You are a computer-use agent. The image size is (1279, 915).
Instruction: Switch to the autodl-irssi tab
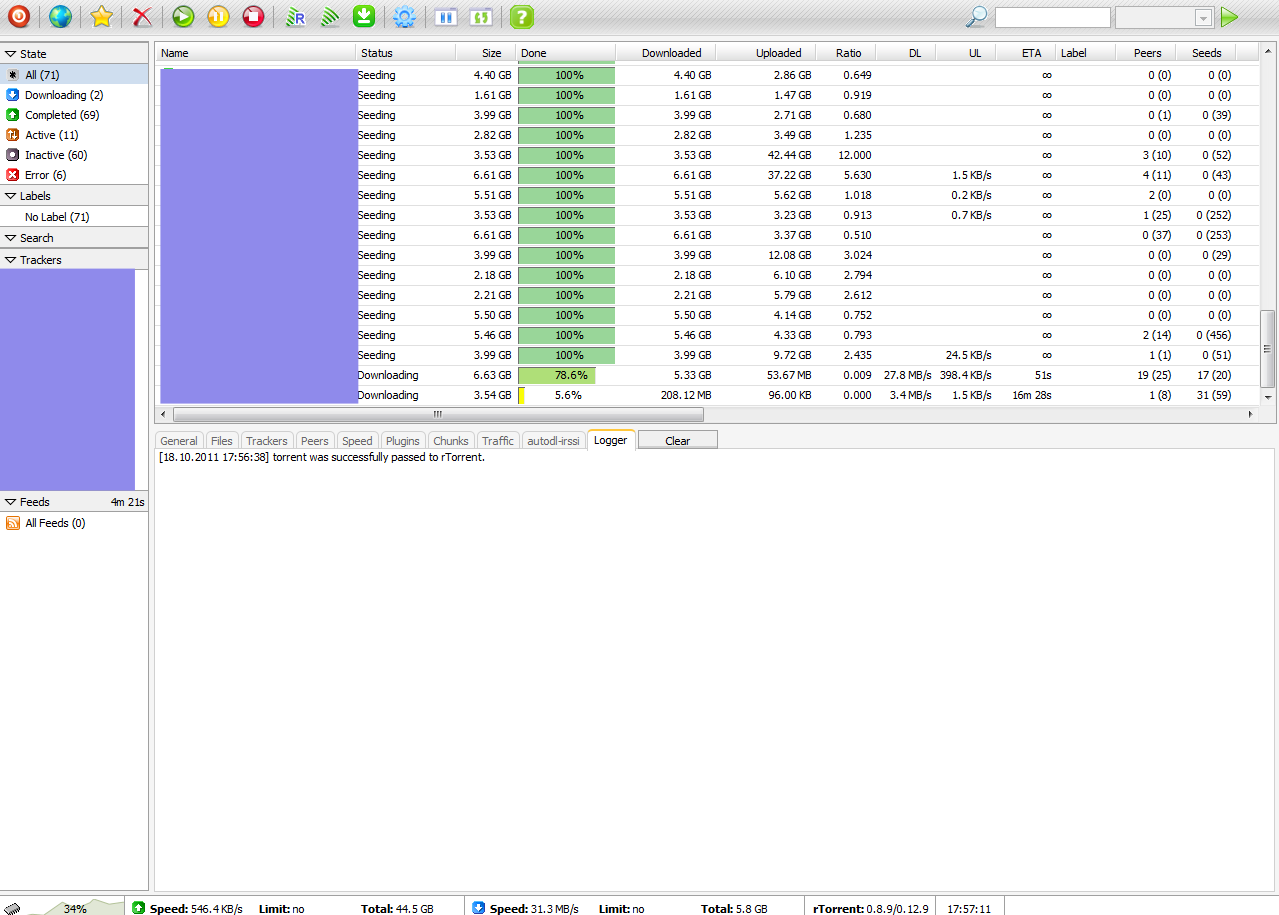(553, 441)
